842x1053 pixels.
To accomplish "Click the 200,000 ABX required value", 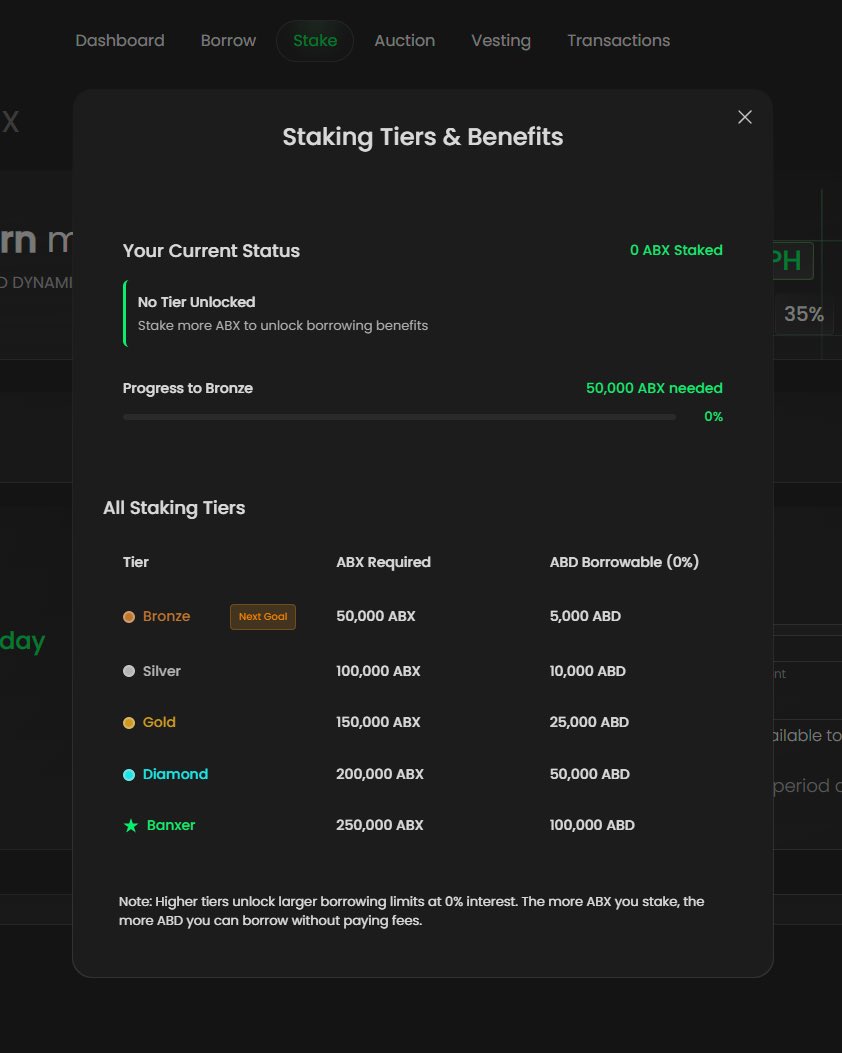I will [x=380, y=774].
